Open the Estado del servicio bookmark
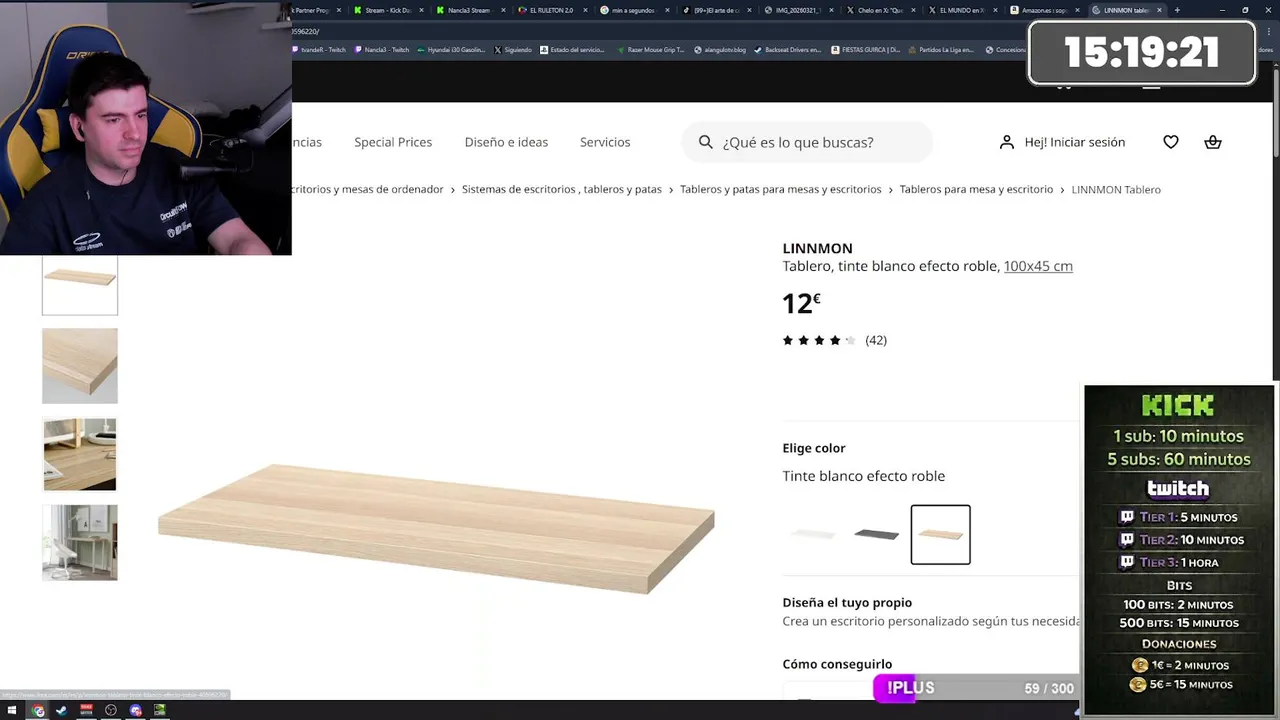This screenshot has width=1280, height=720. [572, 49]
